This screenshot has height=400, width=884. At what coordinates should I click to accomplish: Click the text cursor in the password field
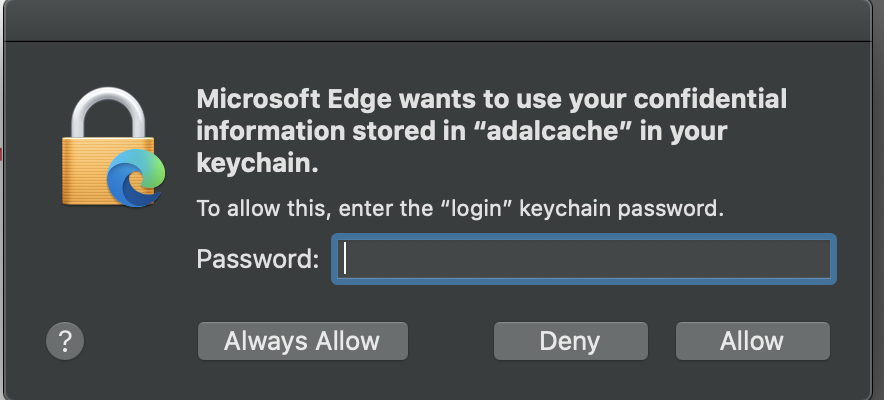[345, 260]
